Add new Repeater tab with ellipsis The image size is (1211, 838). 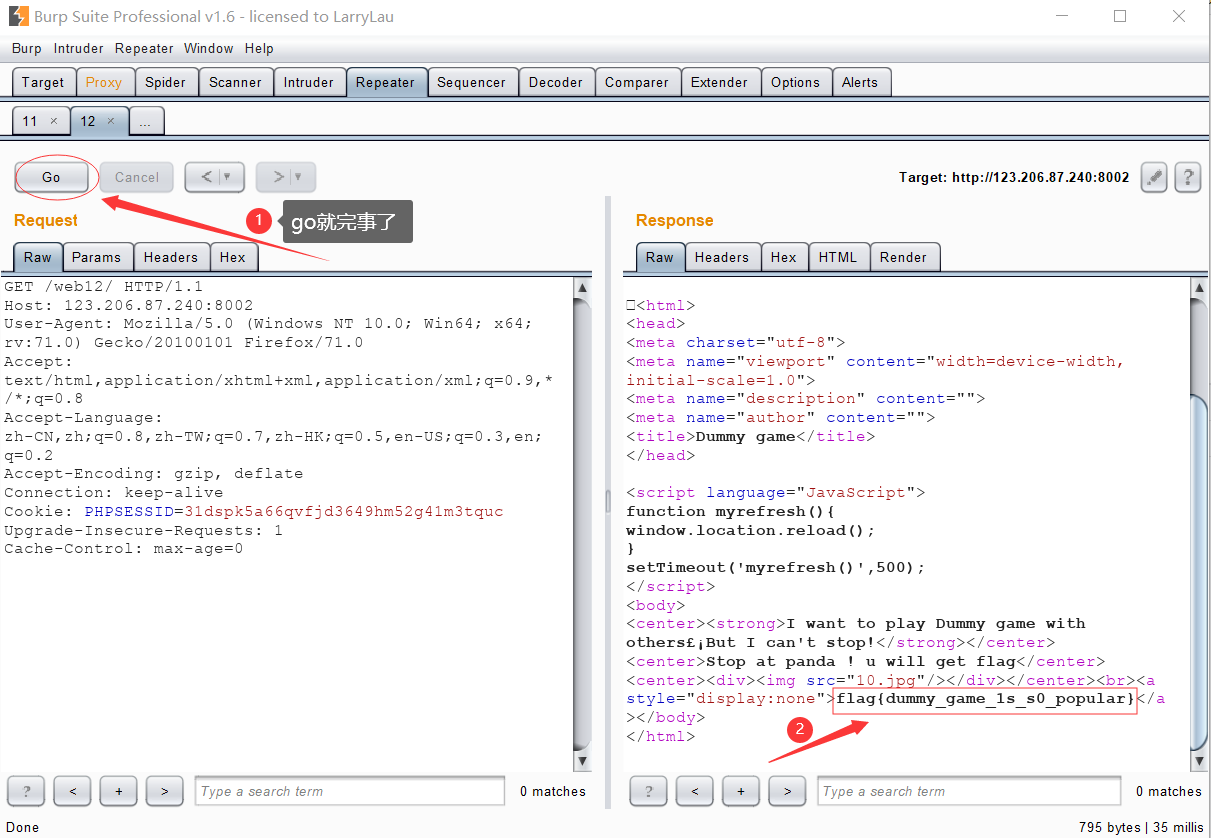[x=146, y=121]
